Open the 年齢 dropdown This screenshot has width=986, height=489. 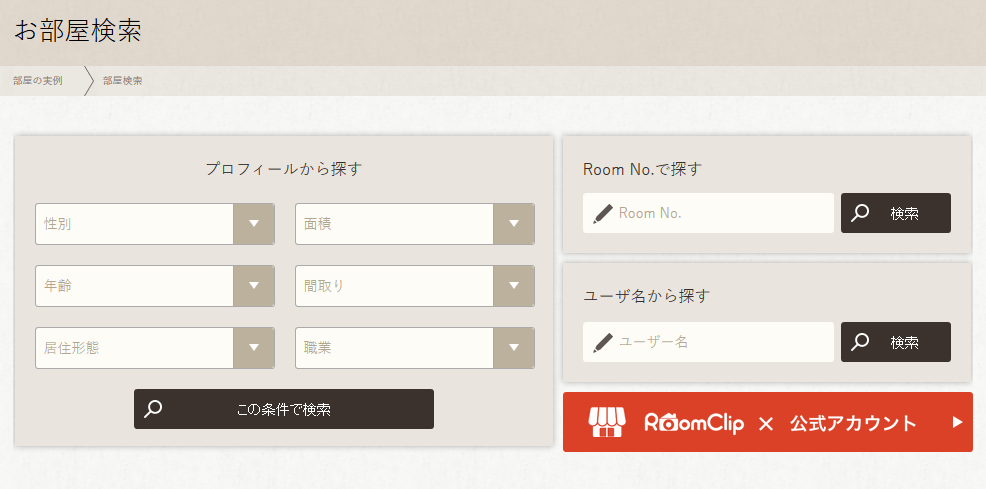coord(154,286)
